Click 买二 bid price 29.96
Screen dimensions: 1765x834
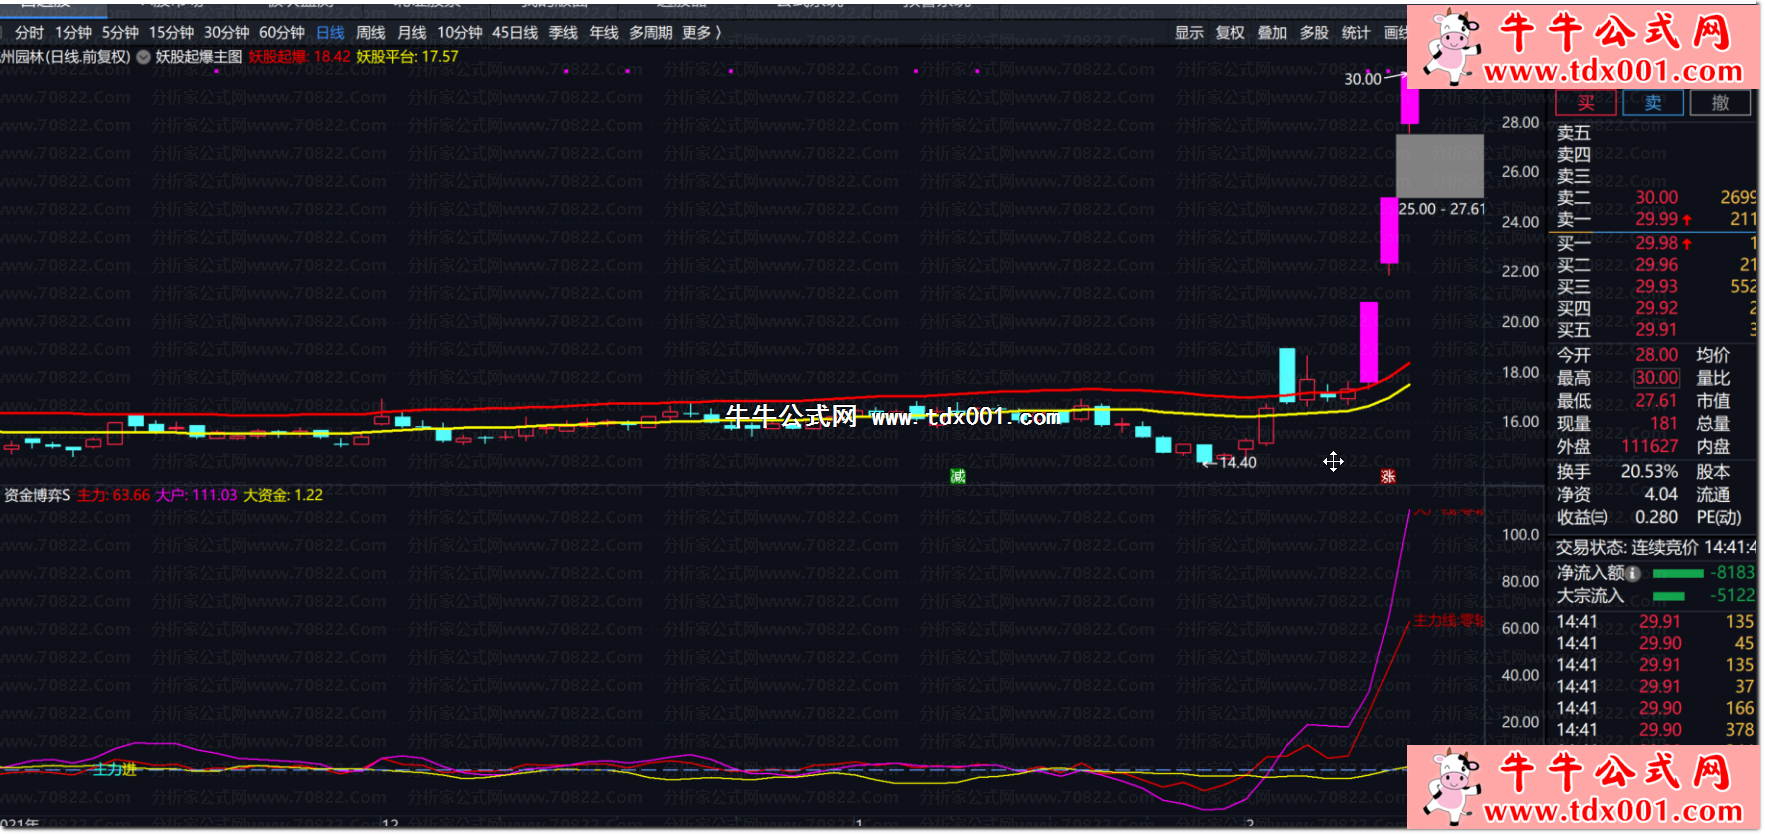point(1656,265)
